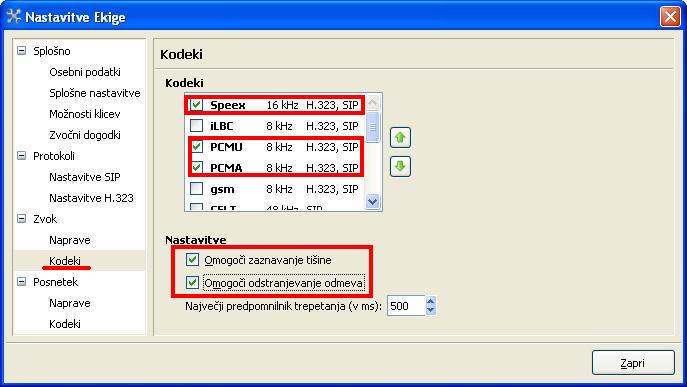Toggle Omogoči odstranjevanje odmeva checkbox
Image resolution: width=687 pixels, height=387 pixels.
click(x=192, y=282)
